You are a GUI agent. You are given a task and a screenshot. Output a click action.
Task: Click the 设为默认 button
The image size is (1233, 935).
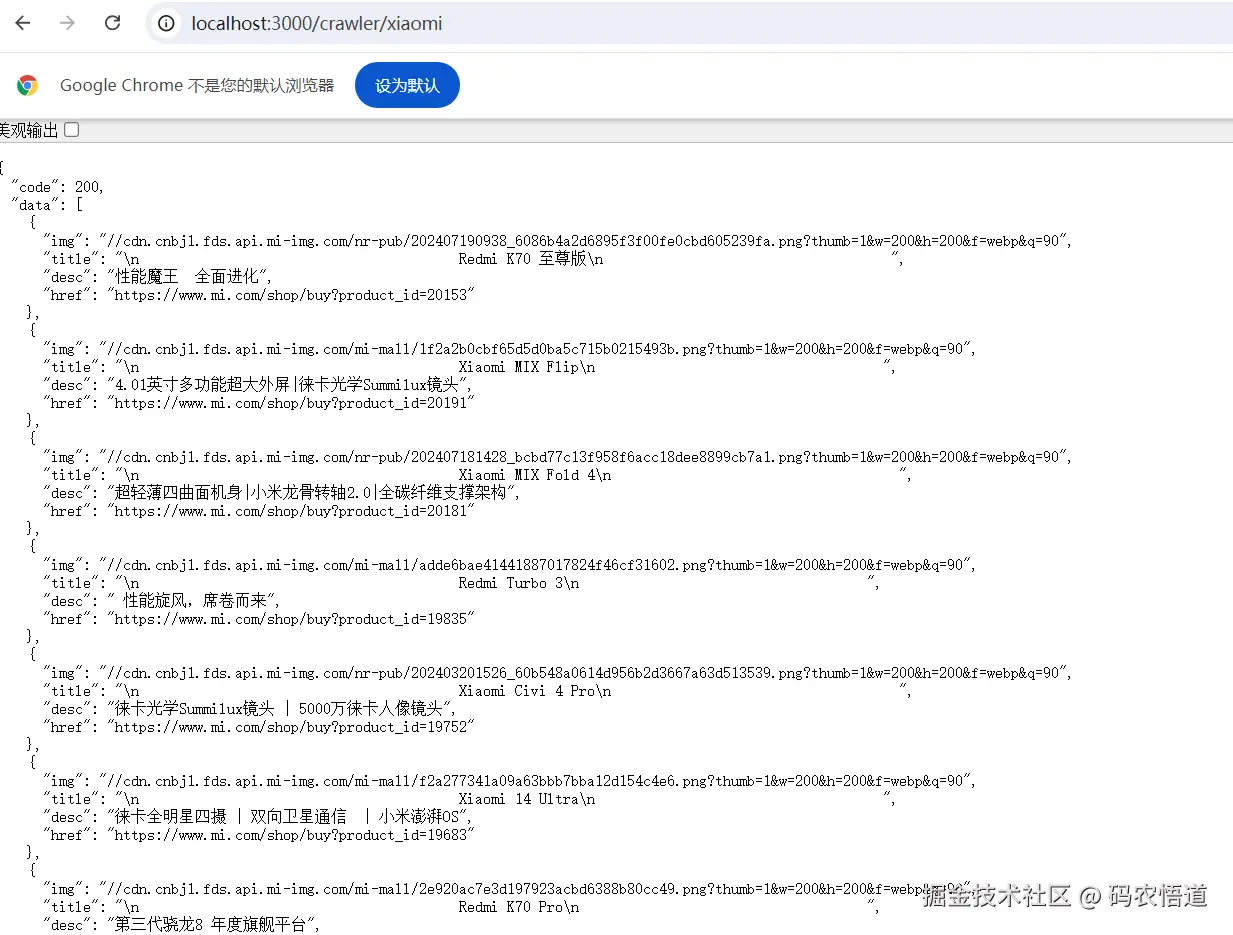407,85
